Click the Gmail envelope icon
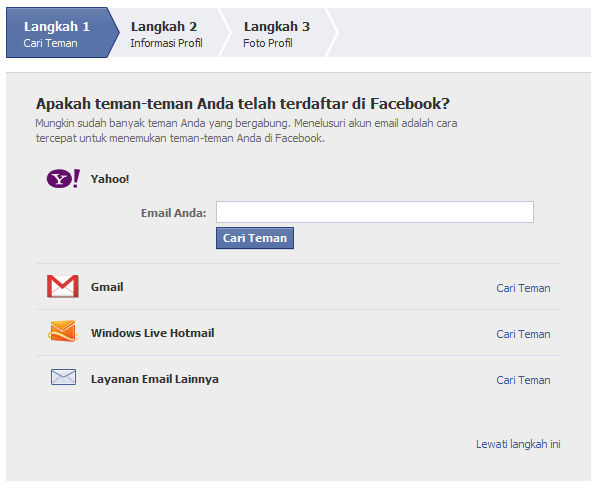This screenshot has height=491, width=596. (x=63, y=286)
